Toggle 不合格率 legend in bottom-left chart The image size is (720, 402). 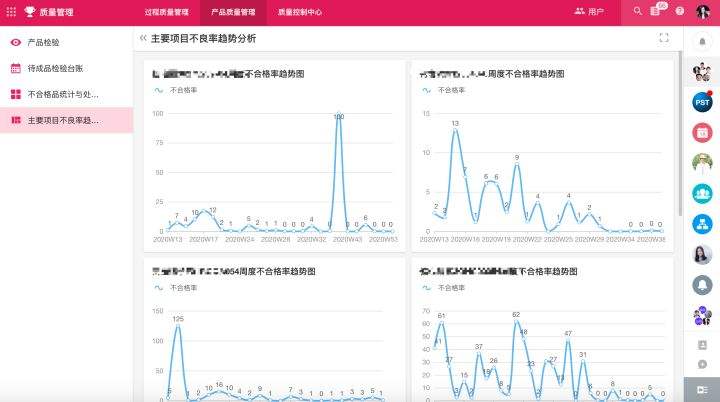pyautogui.click(x=176, y=288)
